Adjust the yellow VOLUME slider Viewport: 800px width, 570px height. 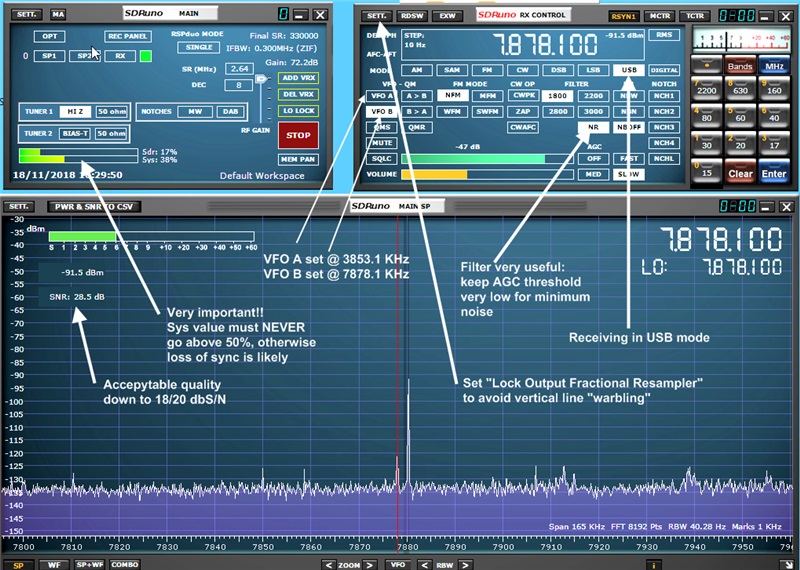tap(487, 175)
